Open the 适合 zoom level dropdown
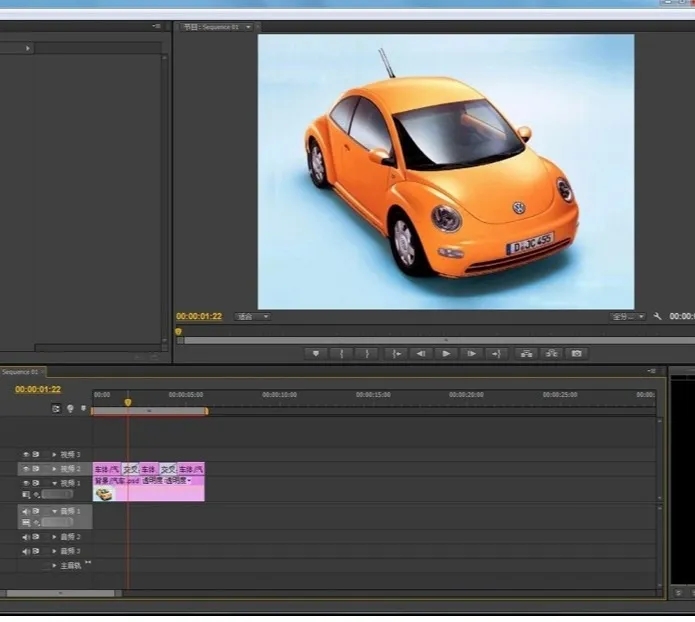Viewport: 695px width, 622px height. 252,316
